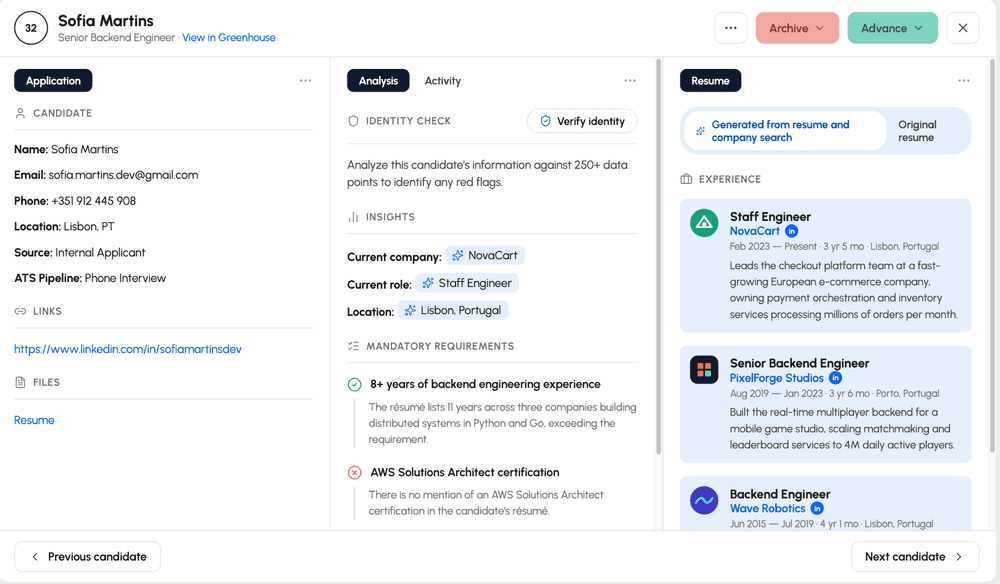Open Wave Robotics LinkedIn icon
1000x584 pixels.
click(817, 509)
